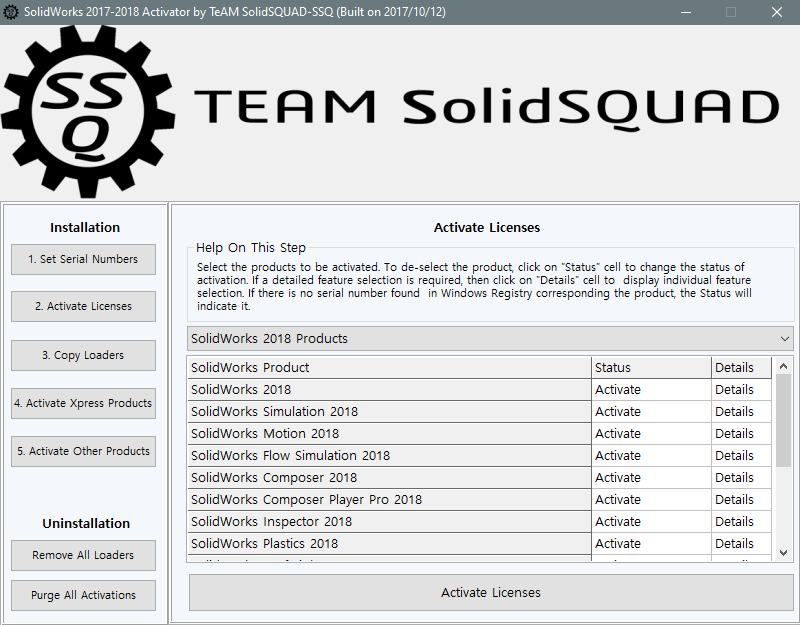Toggle Status for SolidWorks Flow Simulation 2018
This screenshot has width=800, height=625.
point(651,455)
